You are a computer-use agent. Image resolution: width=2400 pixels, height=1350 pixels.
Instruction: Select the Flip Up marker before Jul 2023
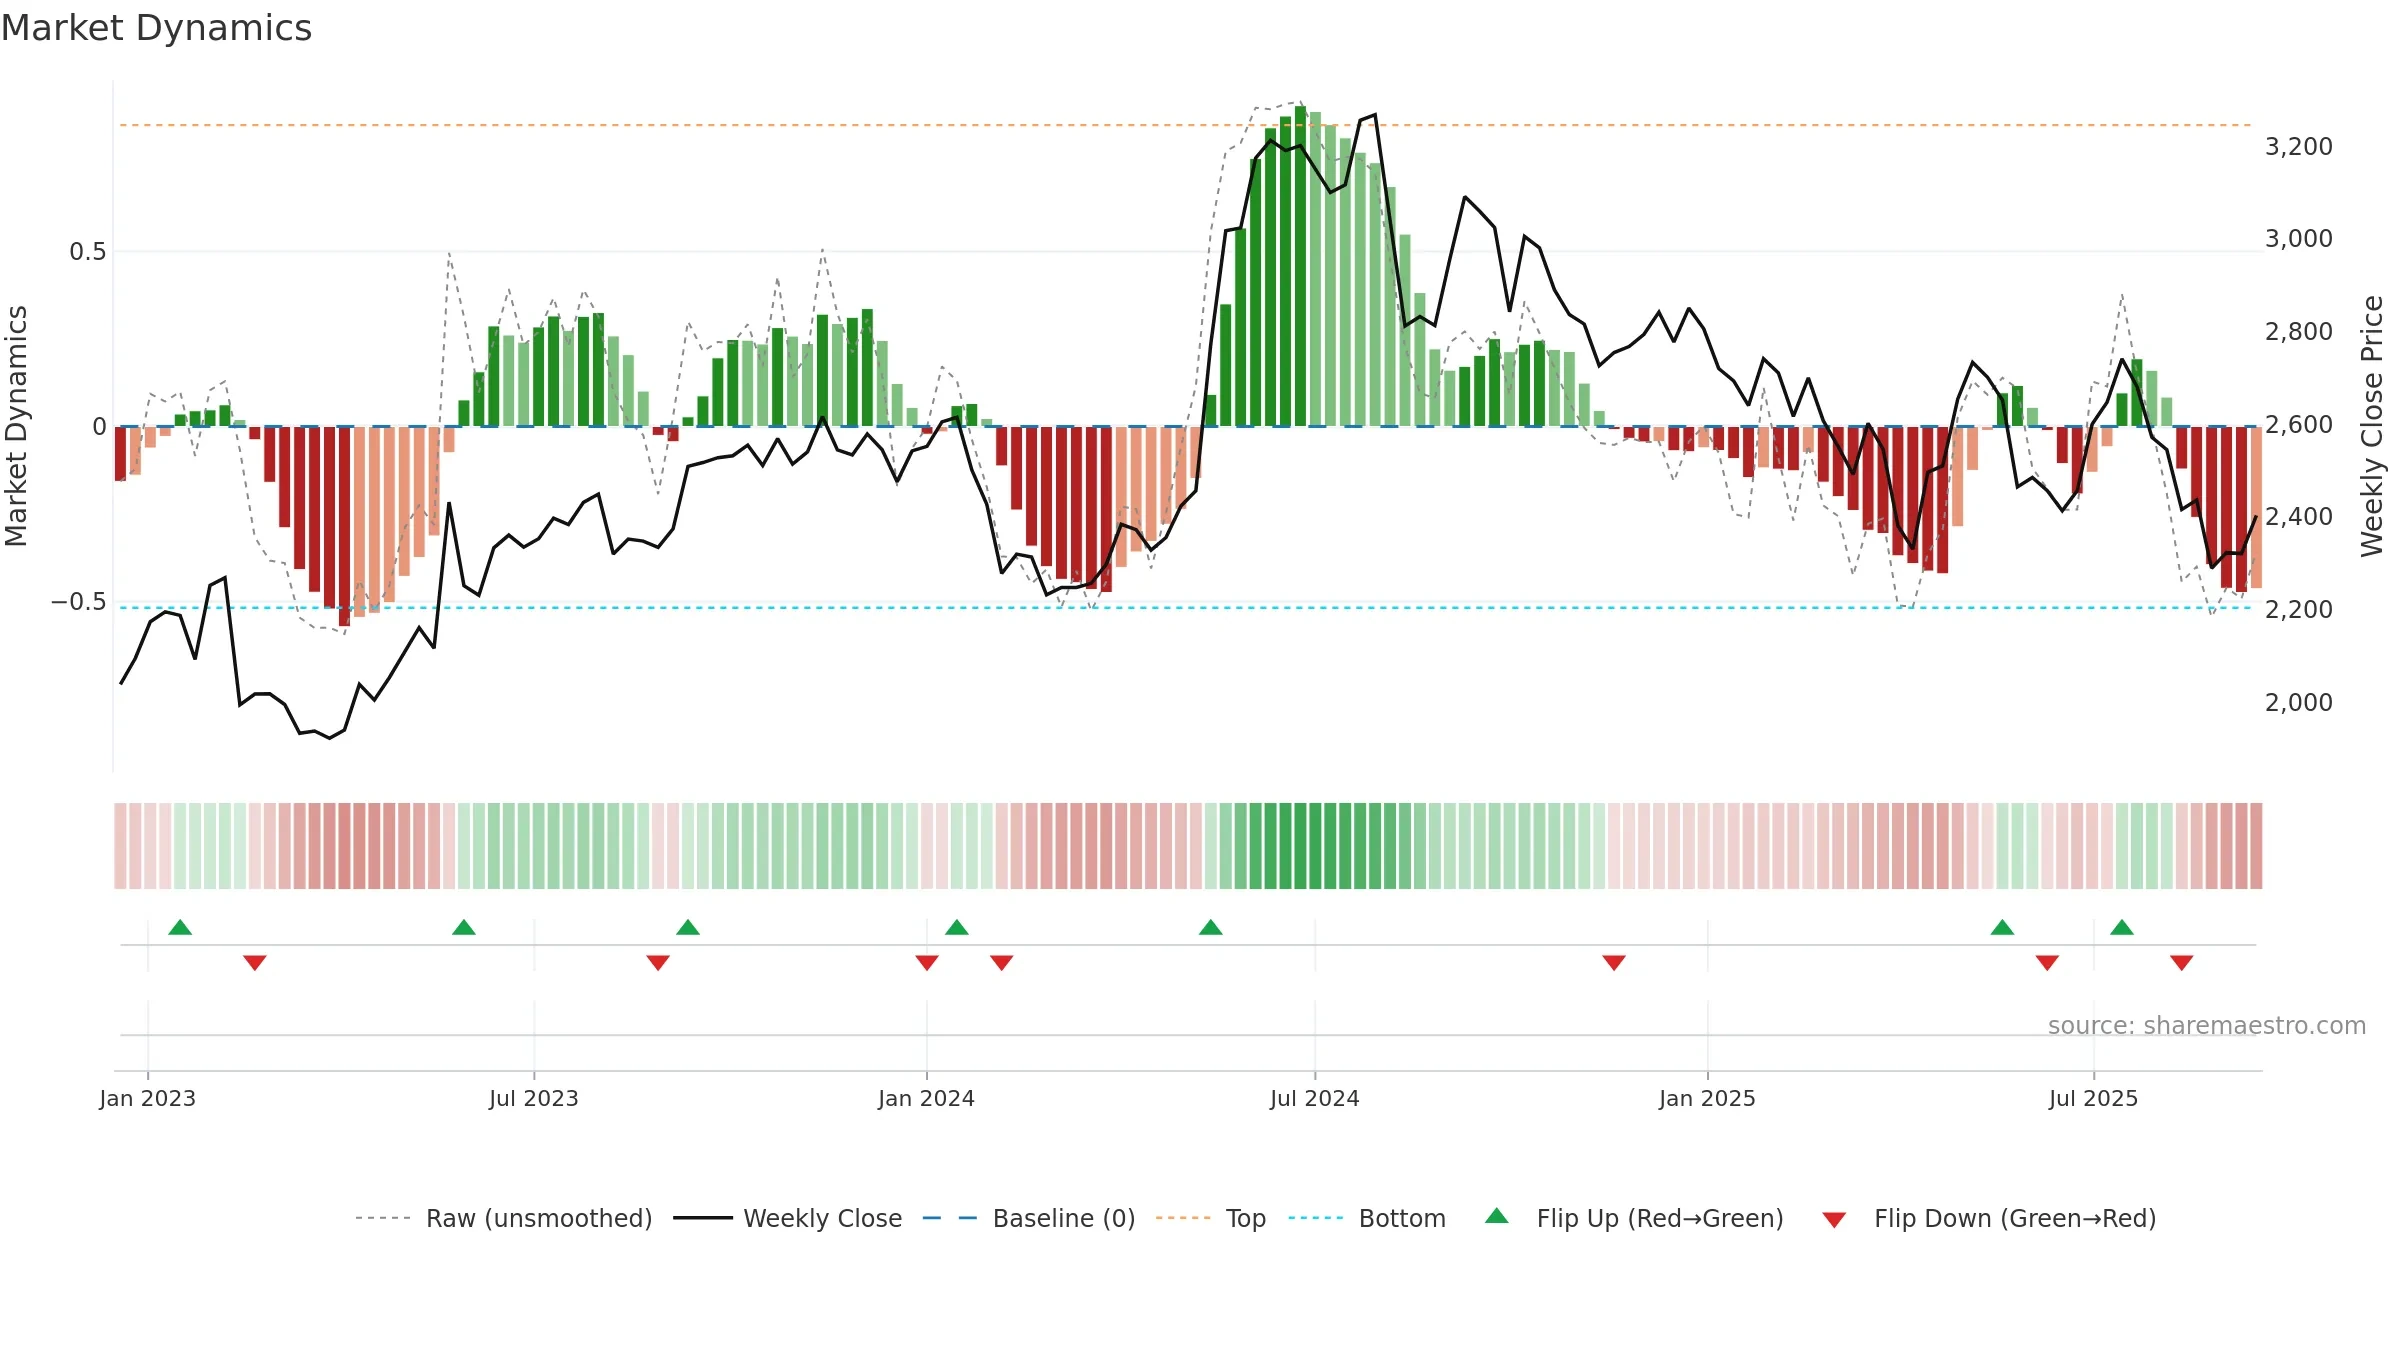[x=464, y=927]
